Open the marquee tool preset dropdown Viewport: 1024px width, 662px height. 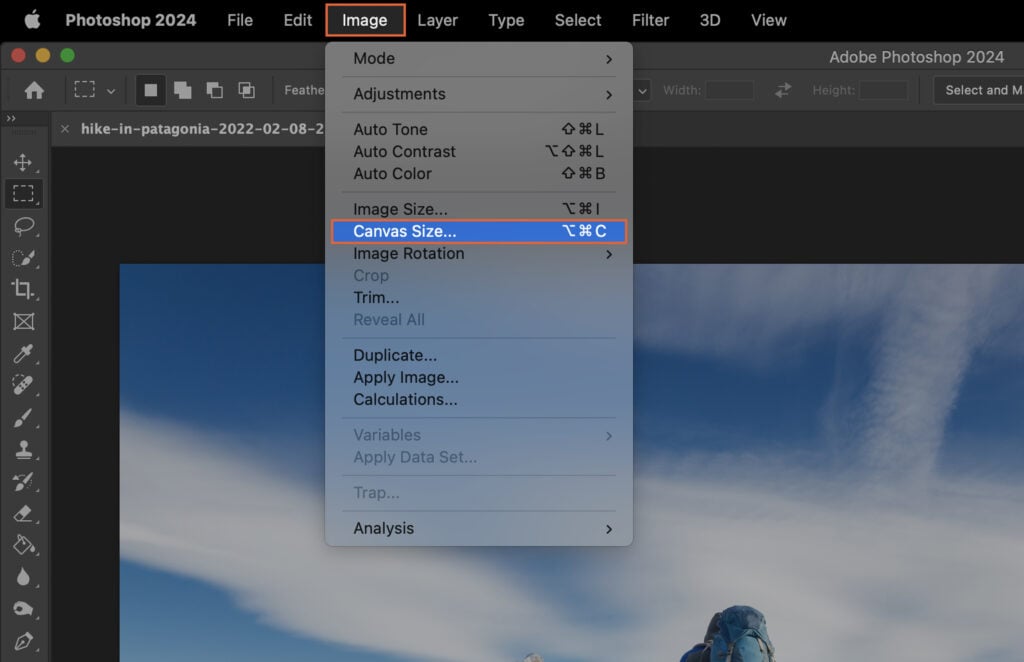(110, 90)
